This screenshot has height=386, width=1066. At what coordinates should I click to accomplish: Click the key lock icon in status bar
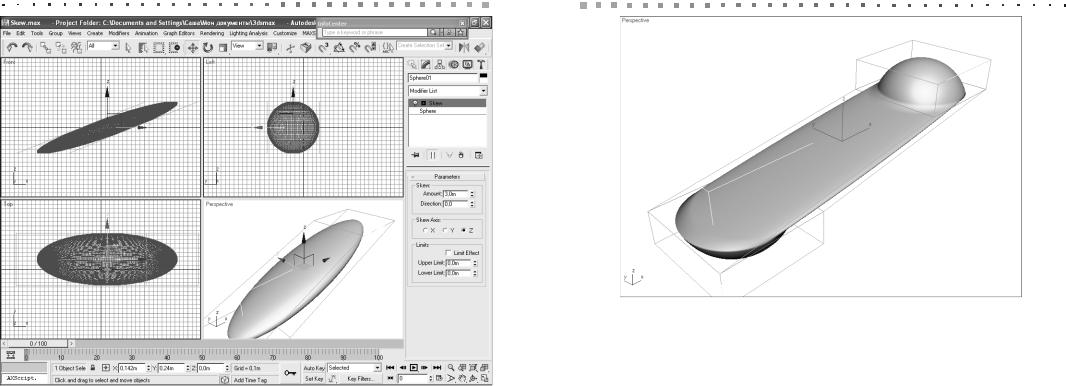[x=290, y=372]
